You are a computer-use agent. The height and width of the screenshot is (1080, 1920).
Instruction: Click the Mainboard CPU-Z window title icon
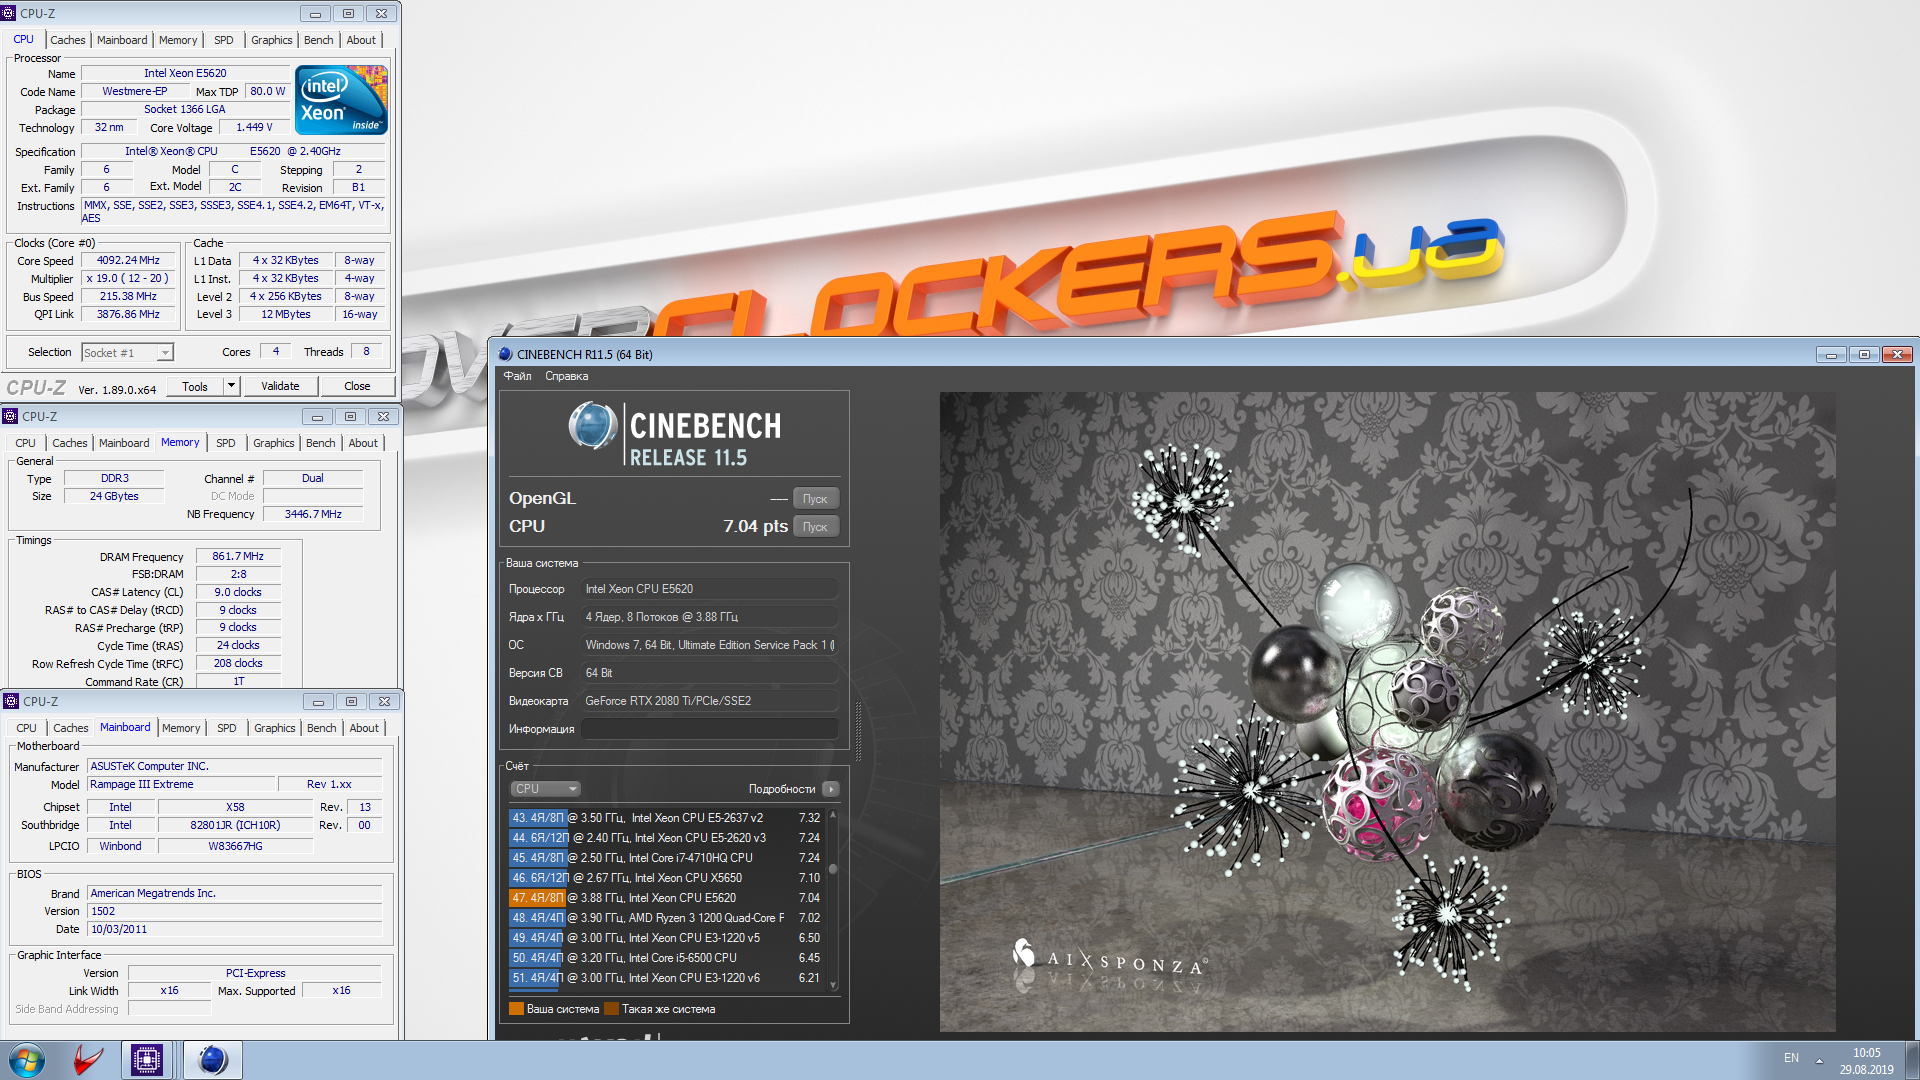11,701
